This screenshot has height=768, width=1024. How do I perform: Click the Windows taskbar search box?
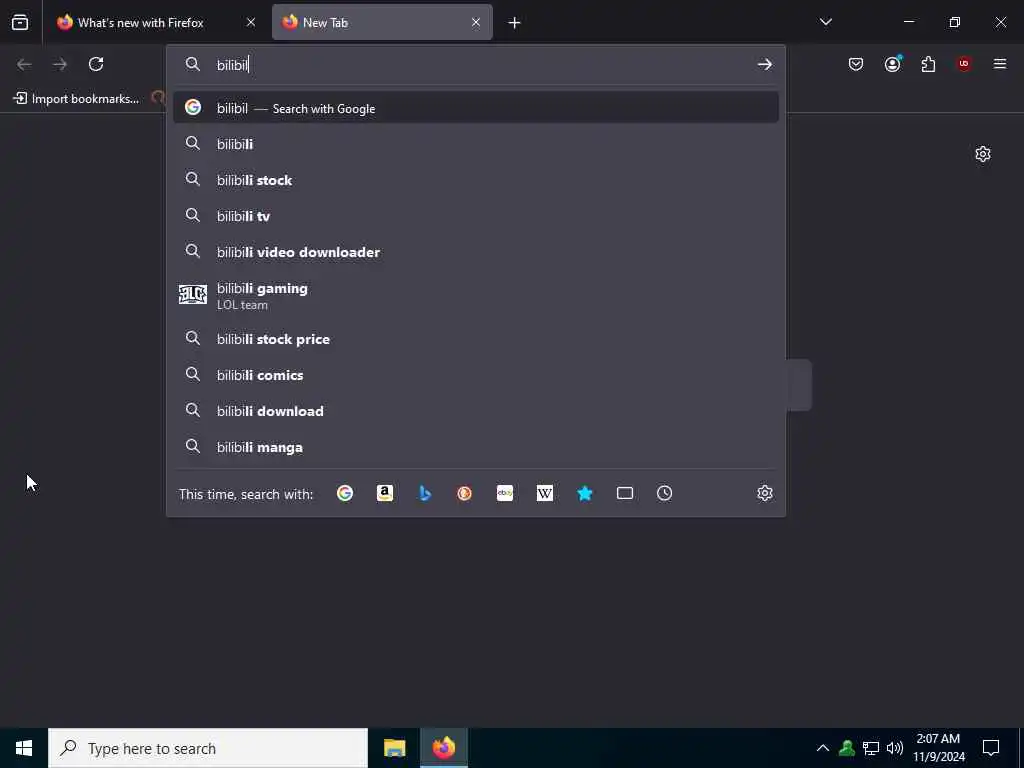pyautogui.click(x=208, y=748)
